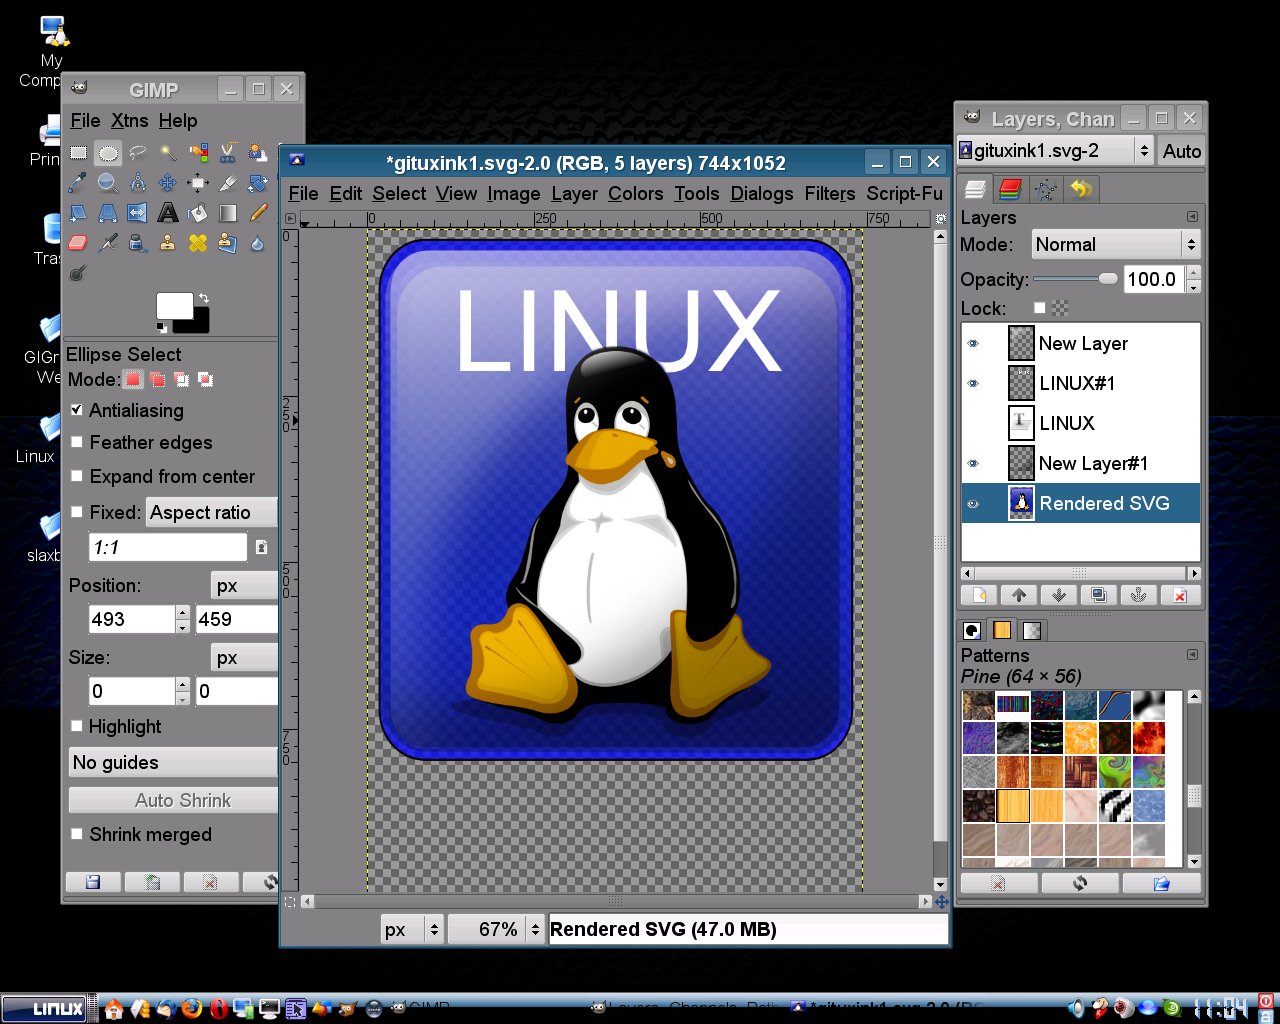Screen dimensions: 1280x1024
Task: Open the Colors menu
Action: [635, 193]
